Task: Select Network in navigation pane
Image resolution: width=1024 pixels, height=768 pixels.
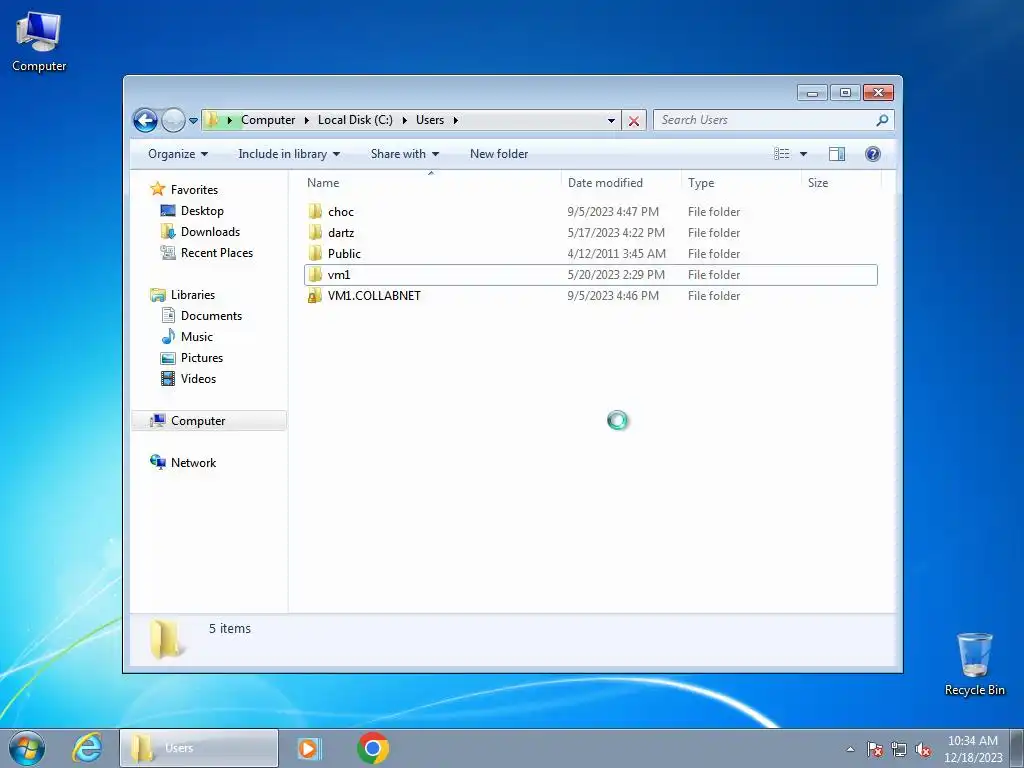Action: 193,462
